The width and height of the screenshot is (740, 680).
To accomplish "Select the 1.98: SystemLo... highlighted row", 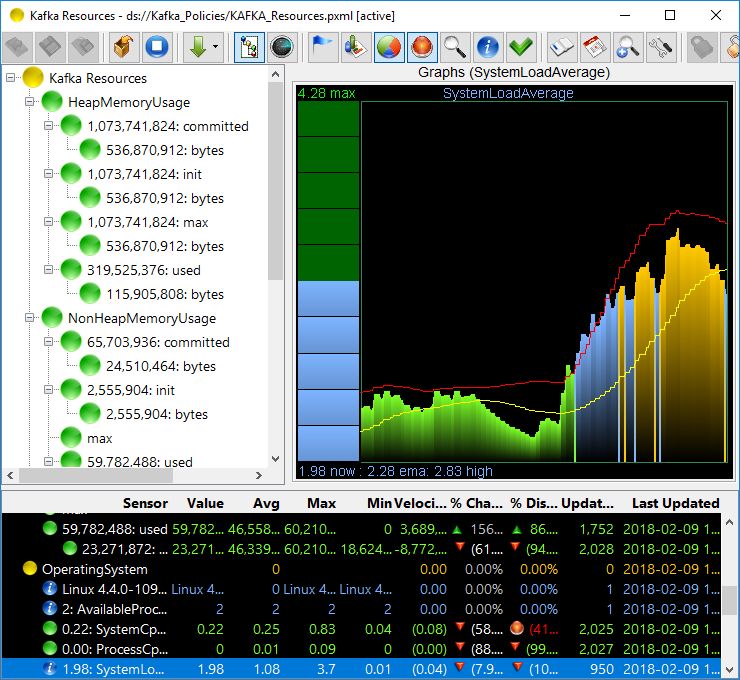I will (361, 669).
